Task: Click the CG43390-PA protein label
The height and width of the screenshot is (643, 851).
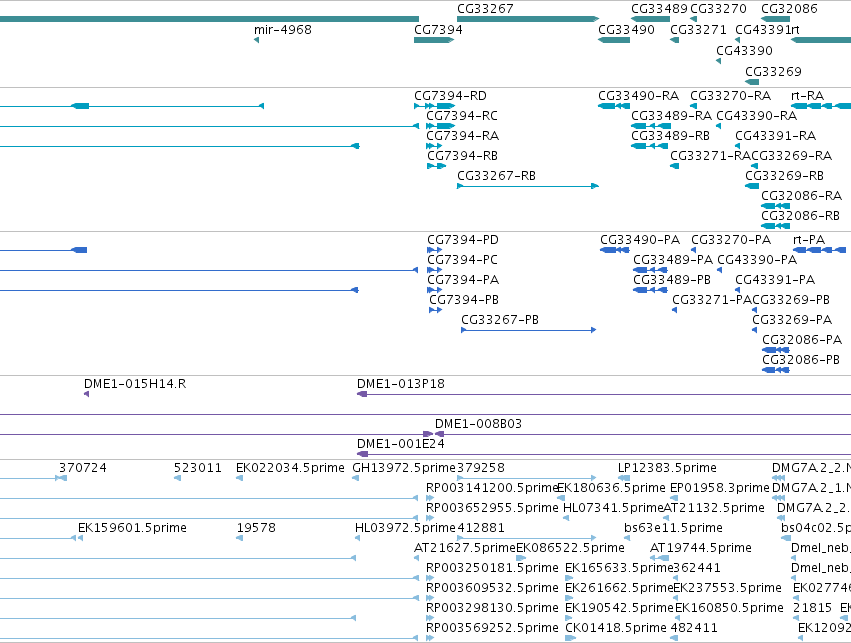Action: point(757,260)
